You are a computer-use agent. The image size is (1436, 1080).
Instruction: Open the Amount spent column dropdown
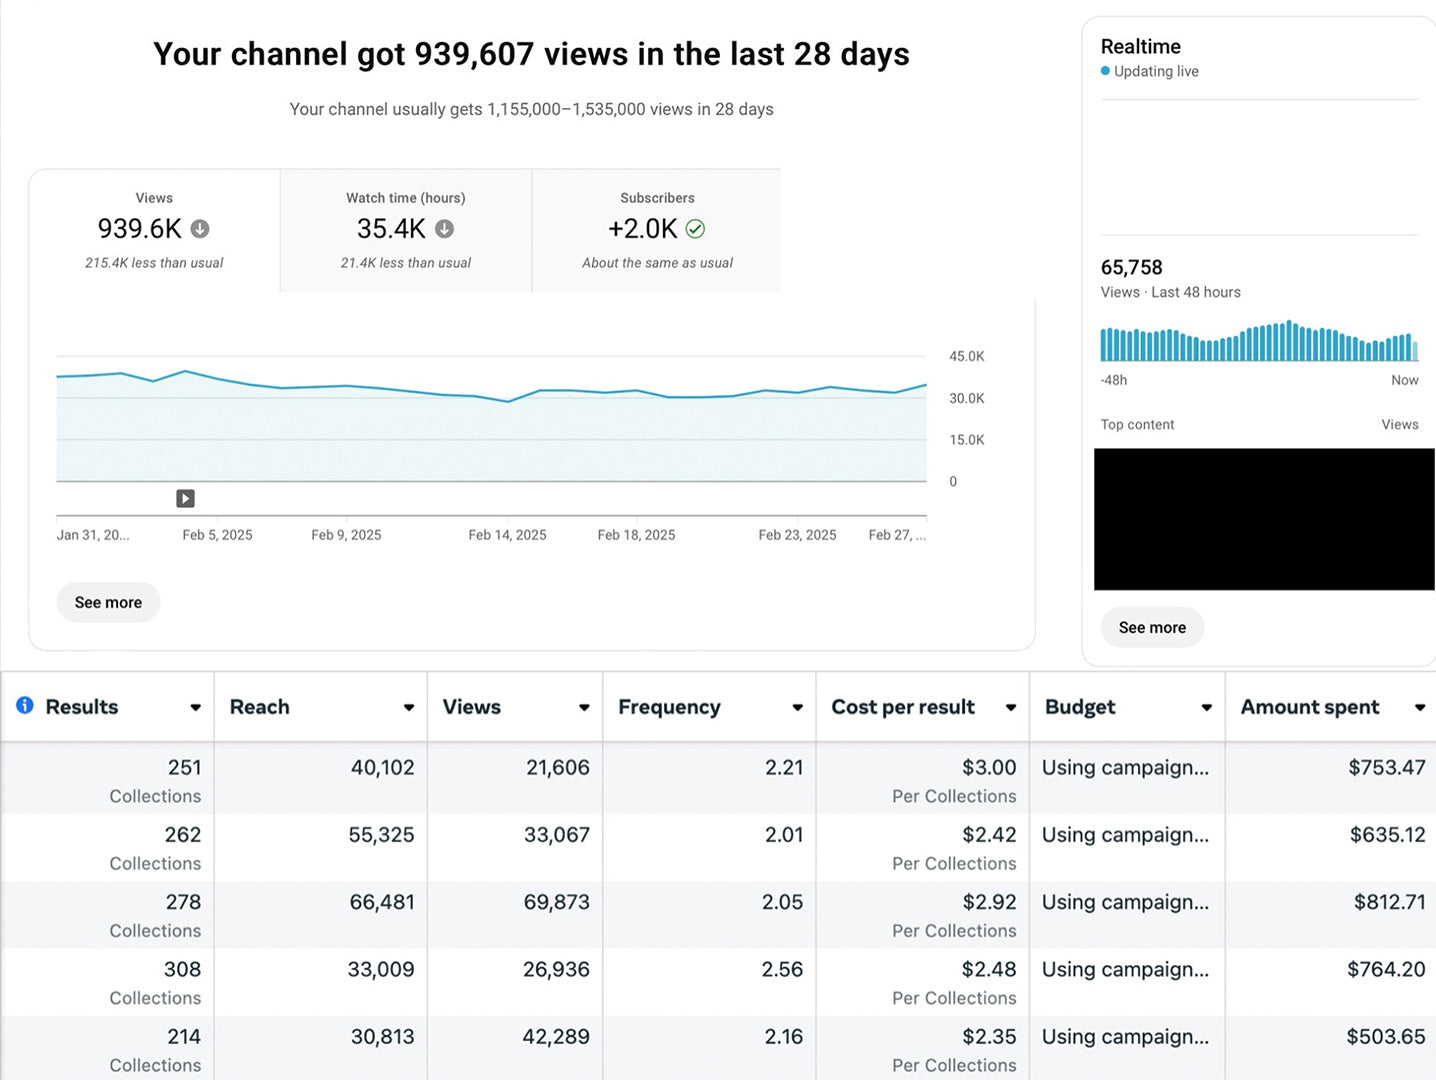[x=1419, y=707]
